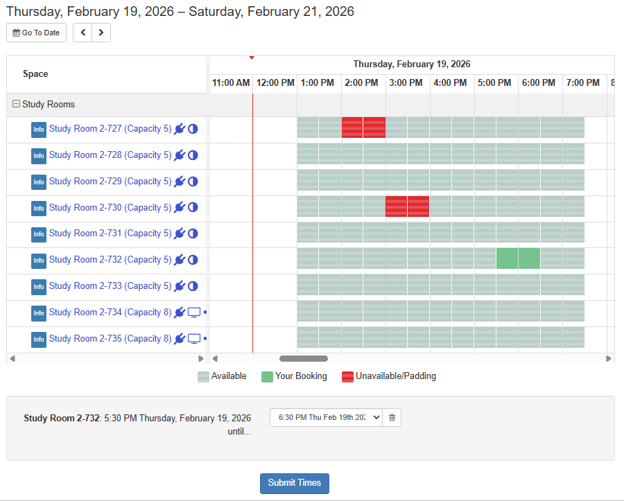Click monitor display icon for Room 2-735
Image resolution: width=624 pixels, height=501 pixels.
[194, 339]
